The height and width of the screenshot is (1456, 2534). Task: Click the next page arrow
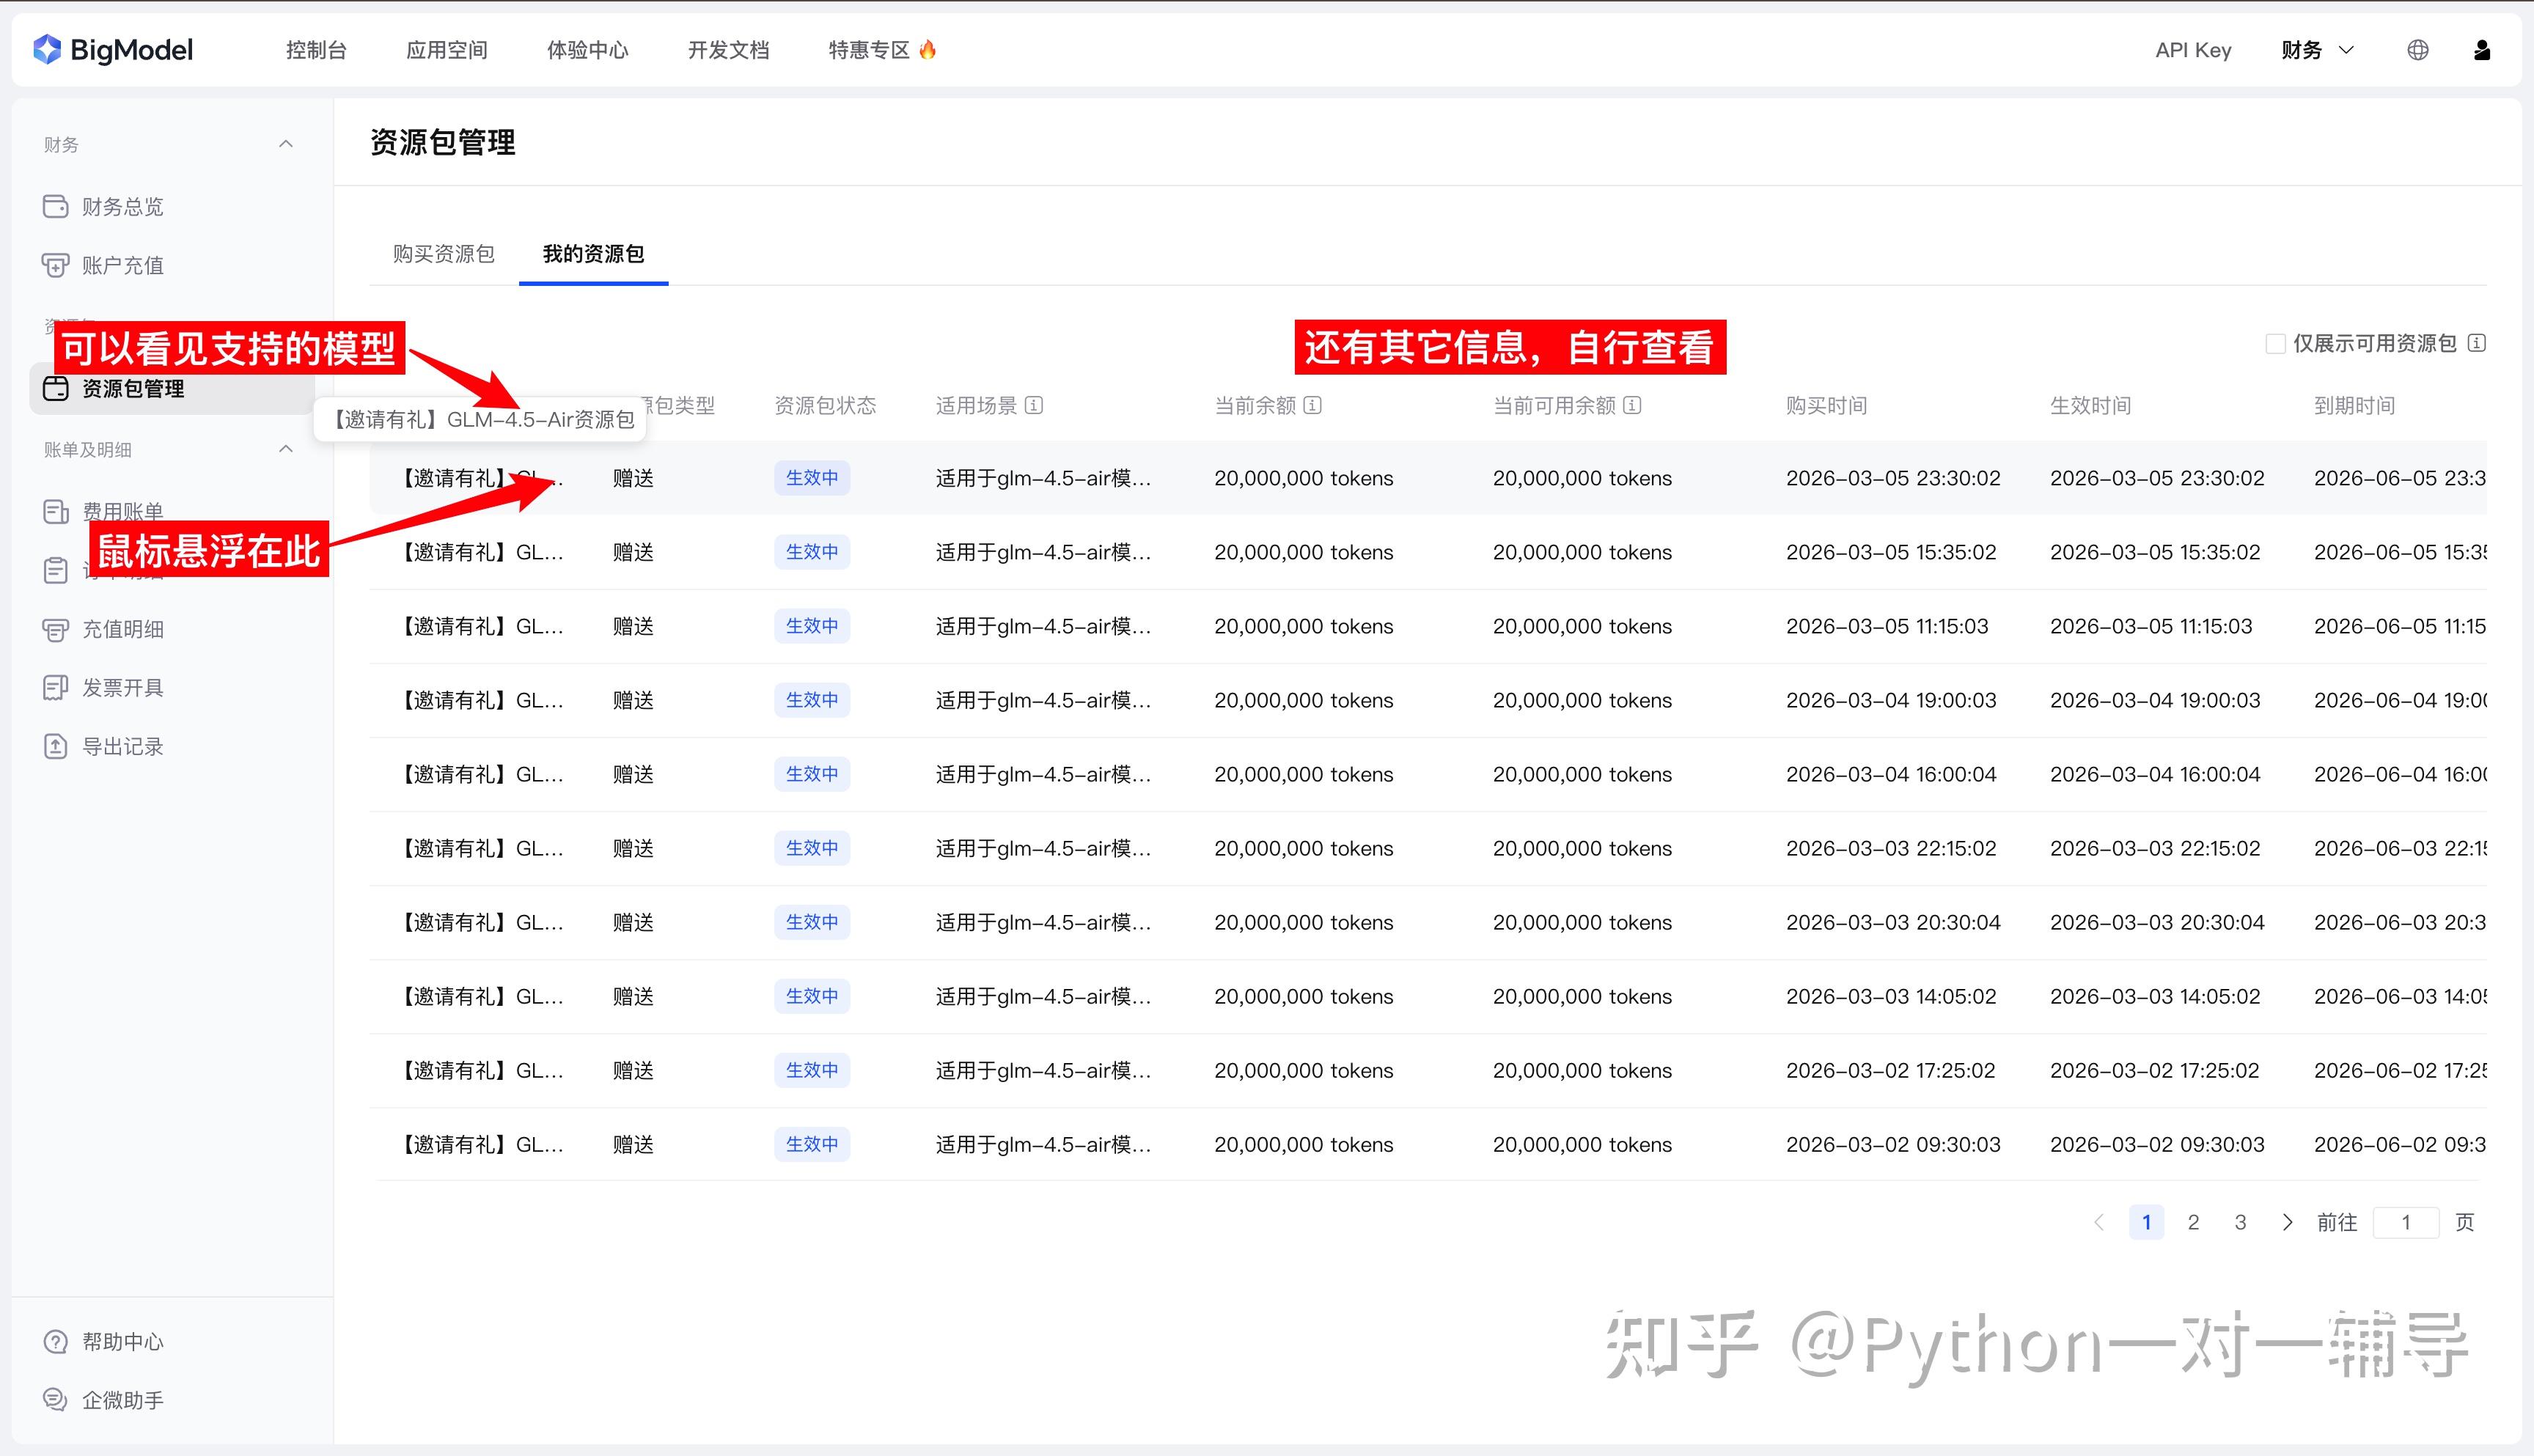pos(2287,1222)
